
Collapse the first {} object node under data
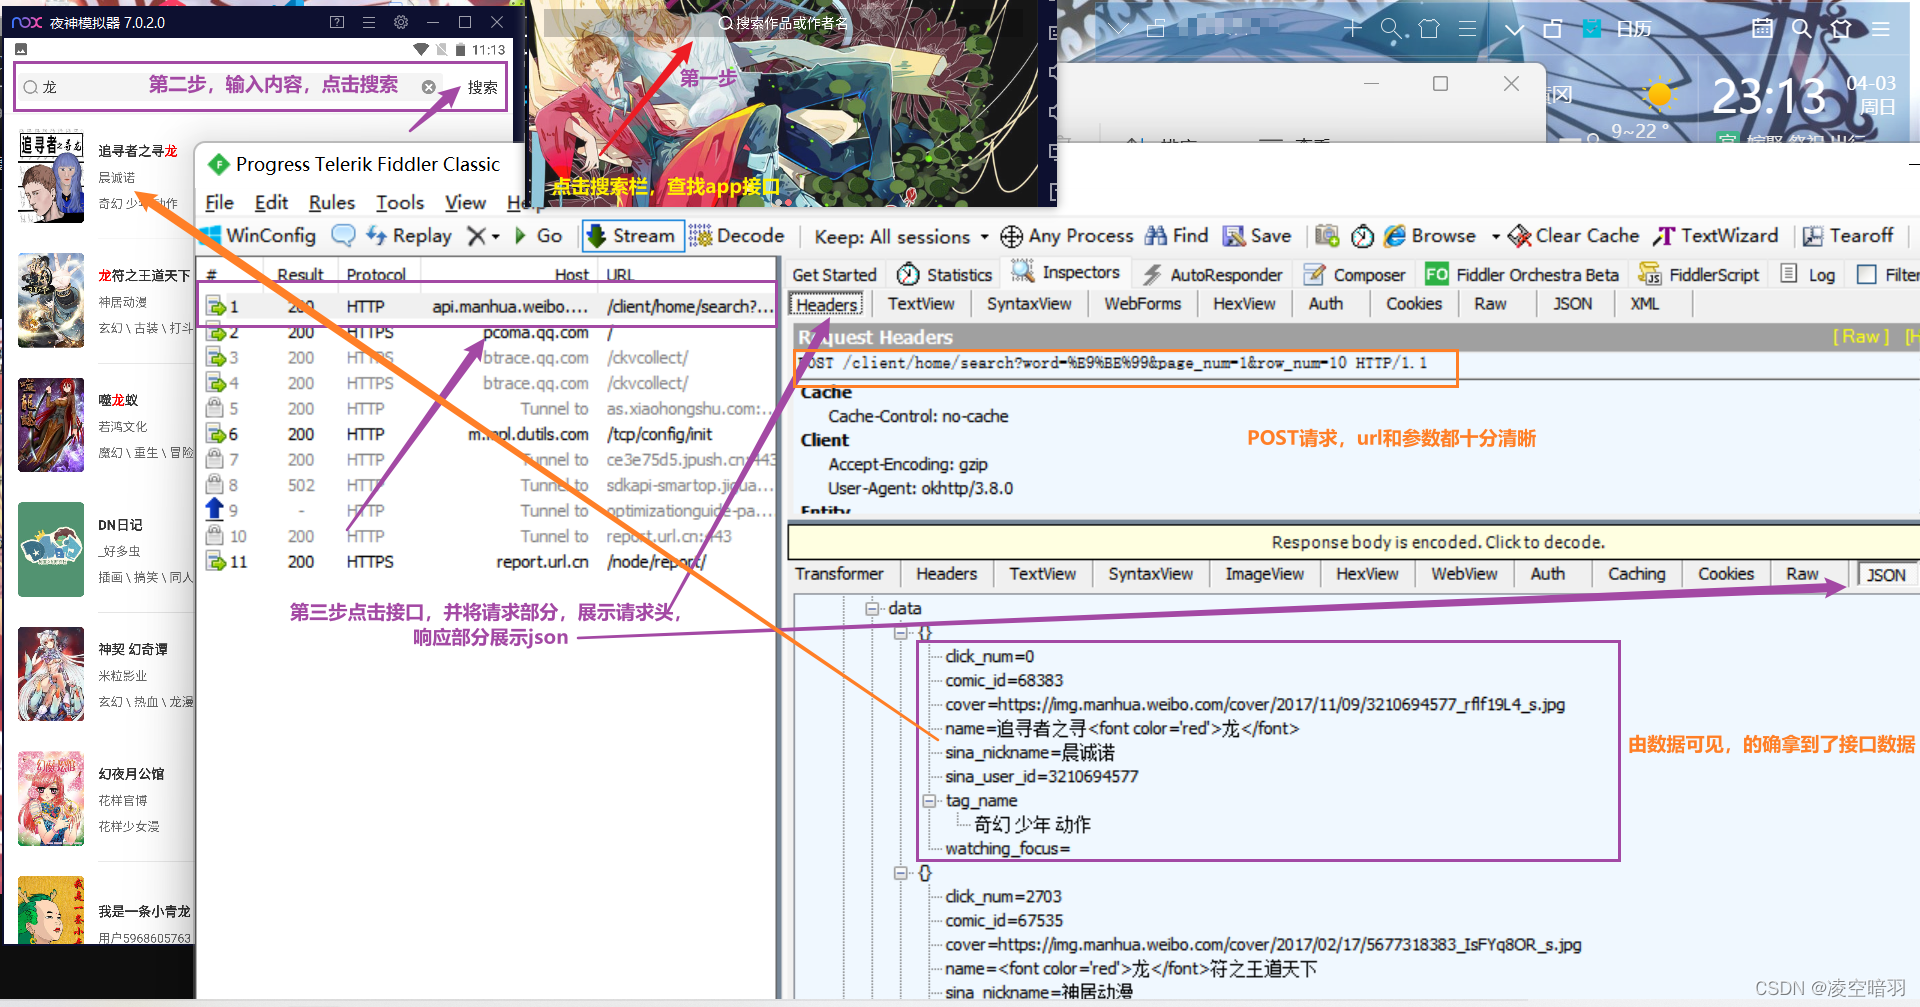pyautogui.click(x=901, y=633)
